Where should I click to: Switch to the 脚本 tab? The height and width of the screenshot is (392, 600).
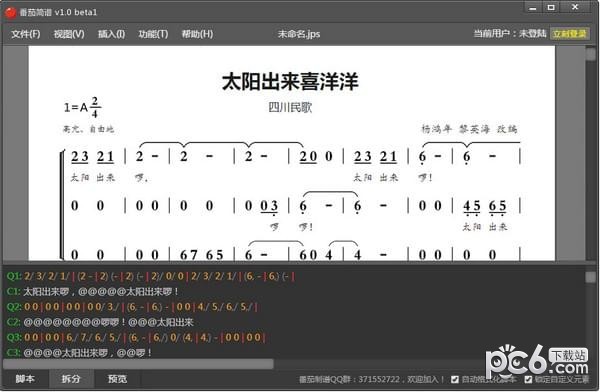[x=25, y=379]
